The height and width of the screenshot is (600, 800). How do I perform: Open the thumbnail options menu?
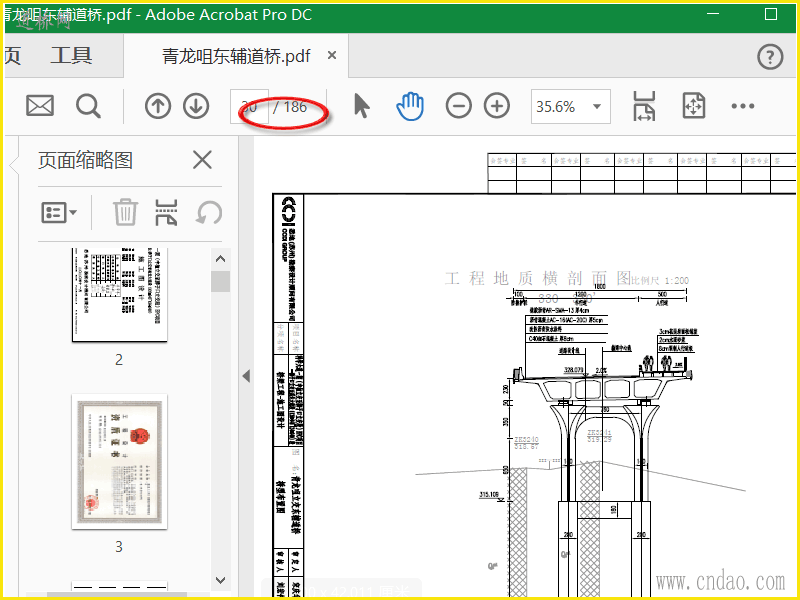(59, 212)
